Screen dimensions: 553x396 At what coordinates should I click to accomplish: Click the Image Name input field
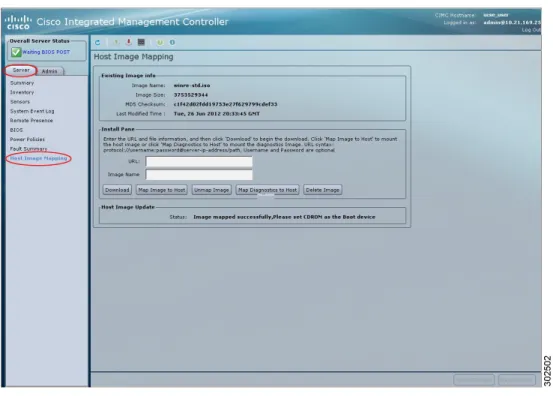coord(199,175)
